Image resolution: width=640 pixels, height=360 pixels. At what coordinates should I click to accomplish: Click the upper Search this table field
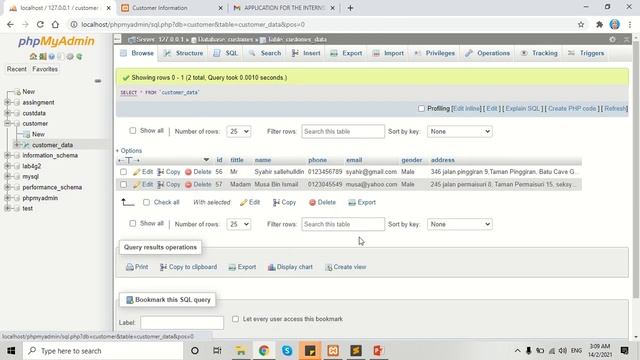[343, 131]
